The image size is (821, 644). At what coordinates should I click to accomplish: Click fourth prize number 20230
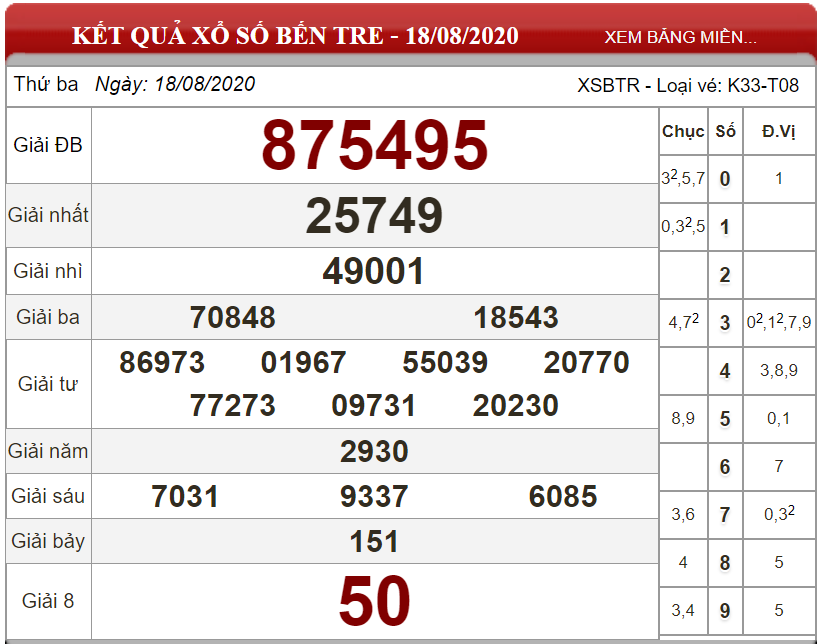coord(516,405)
